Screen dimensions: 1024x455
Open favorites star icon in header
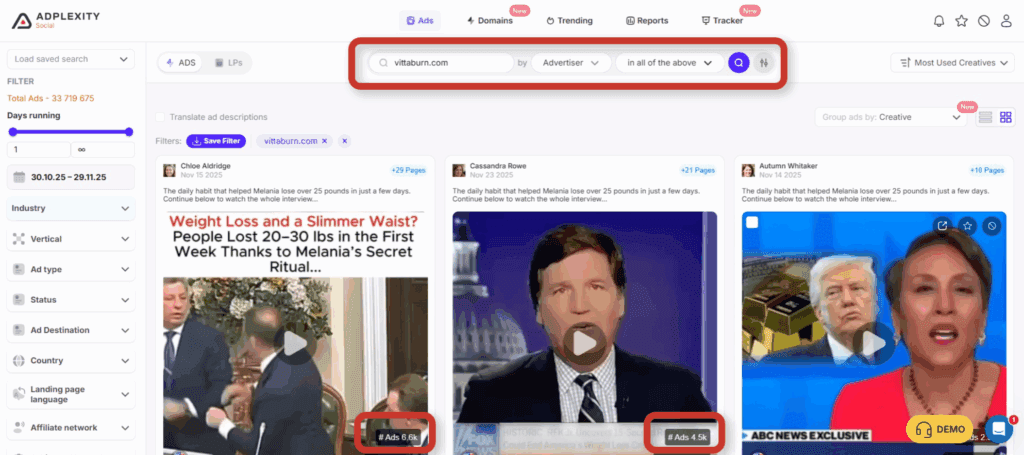click(961, 21)
